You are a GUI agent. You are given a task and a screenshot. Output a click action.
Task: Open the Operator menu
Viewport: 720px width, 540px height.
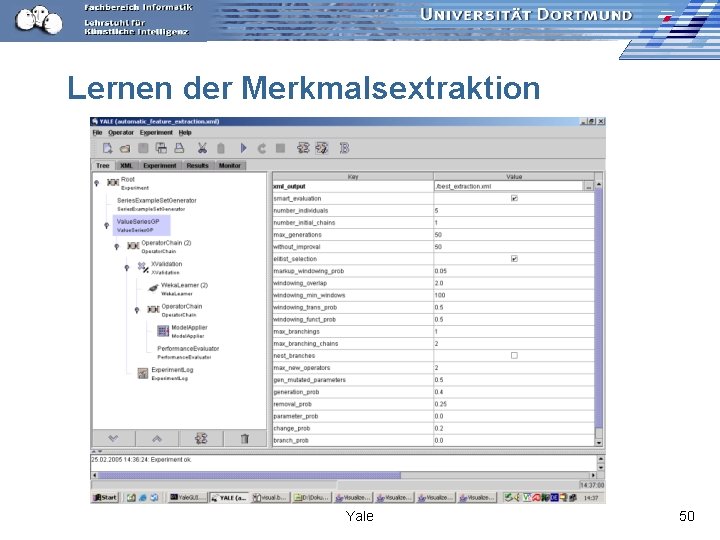pyautogui.click(x=121, y=133)
